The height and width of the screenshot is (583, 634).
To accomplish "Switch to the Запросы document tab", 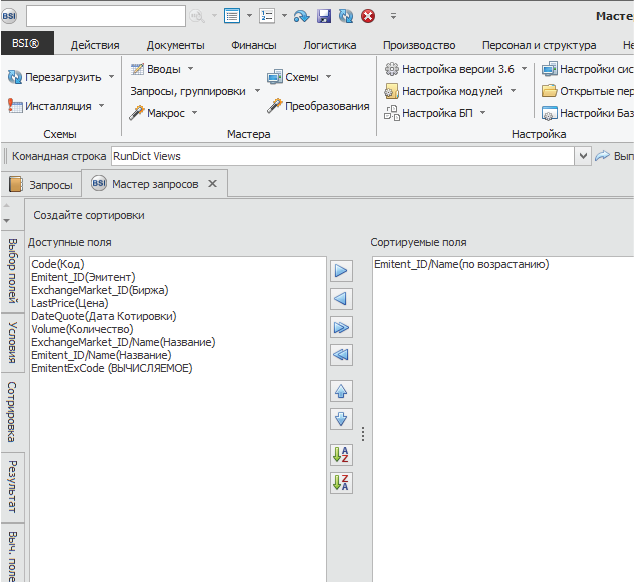I will pos(40,184).
